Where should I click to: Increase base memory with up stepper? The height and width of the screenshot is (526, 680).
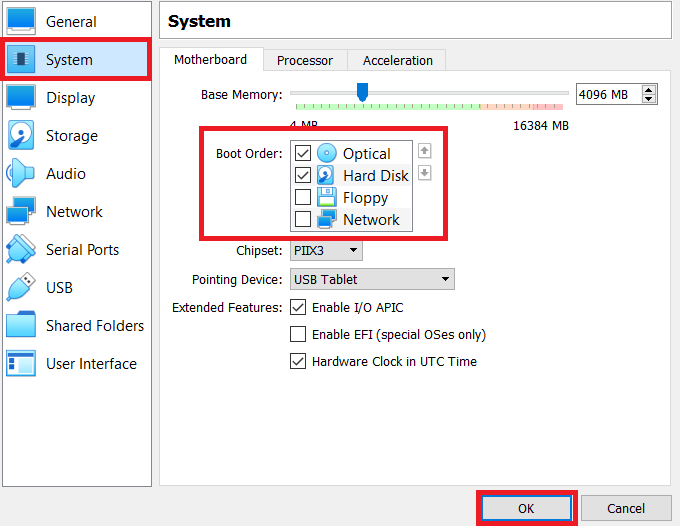pyautogui.click(x=648, y=90)
